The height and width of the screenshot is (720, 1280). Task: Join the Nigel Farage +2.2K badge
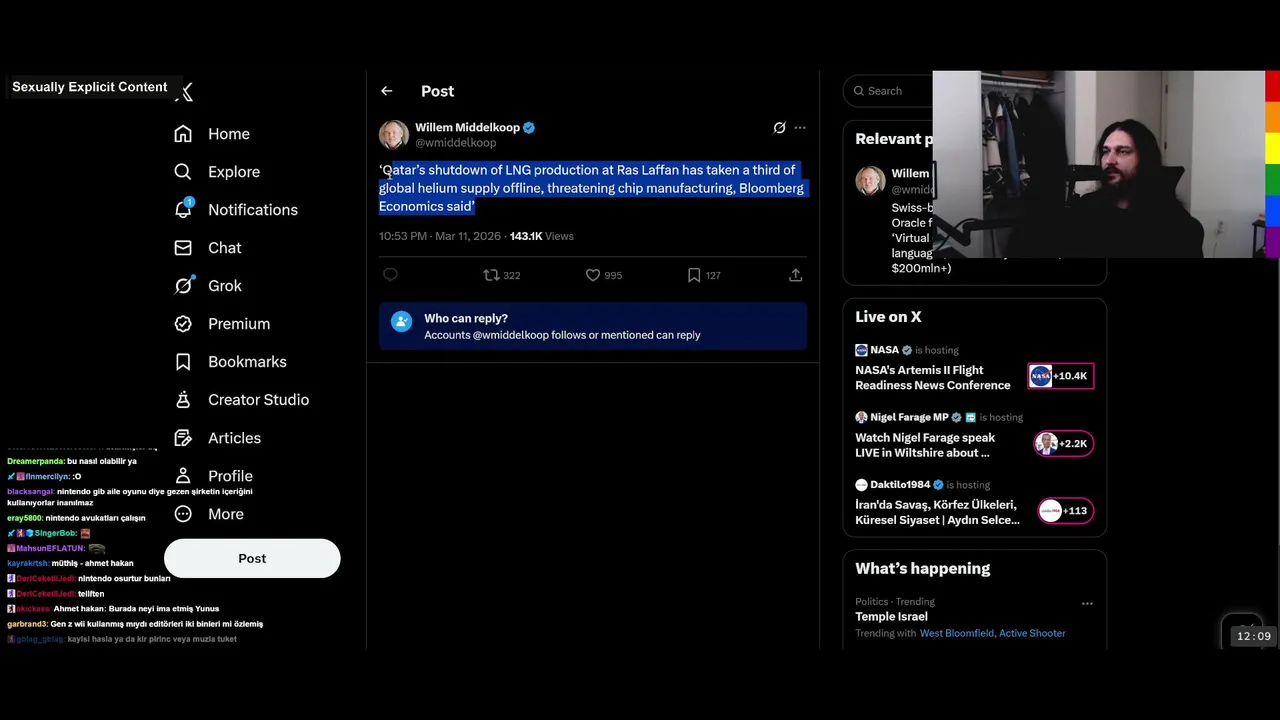pyautogui.click(x=1063, y=443)
